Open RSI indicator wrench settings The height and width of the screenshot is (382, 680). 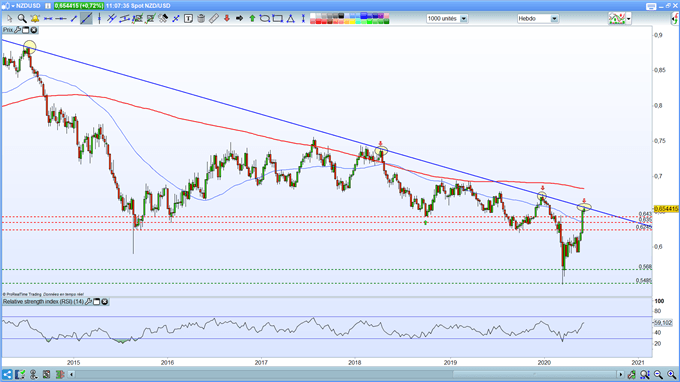88,301
